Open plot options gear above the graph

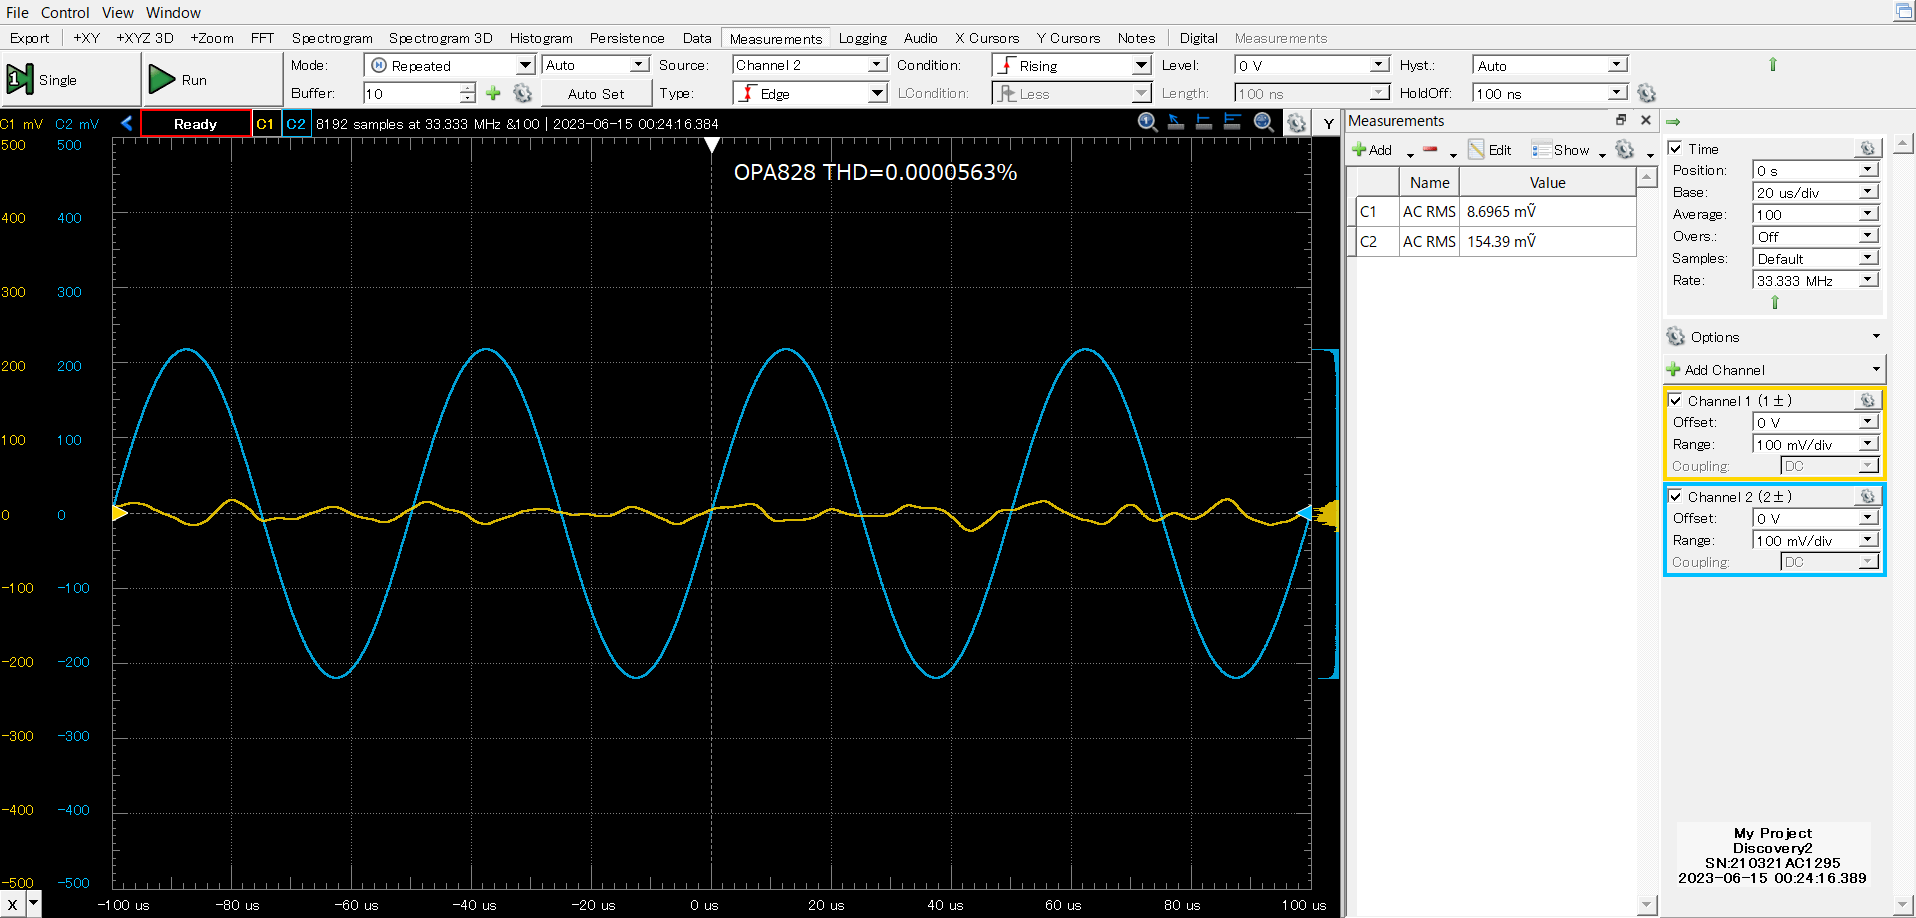click(1297, 123)
